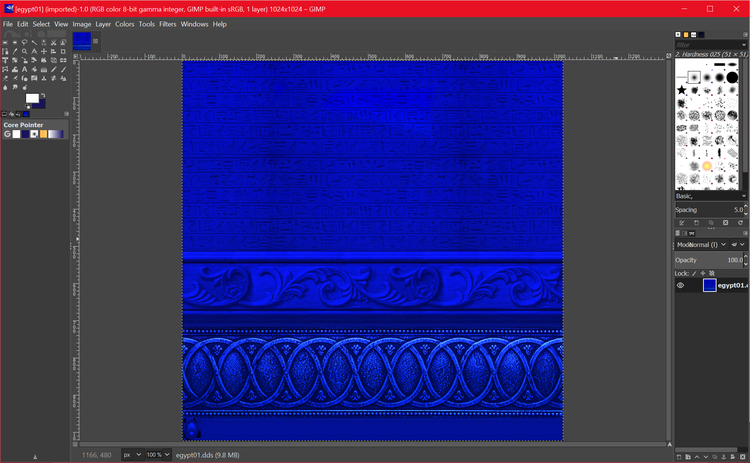750x463 pixels.
Task: Select the Bucket Fill tool
Action: click(34, 69)
